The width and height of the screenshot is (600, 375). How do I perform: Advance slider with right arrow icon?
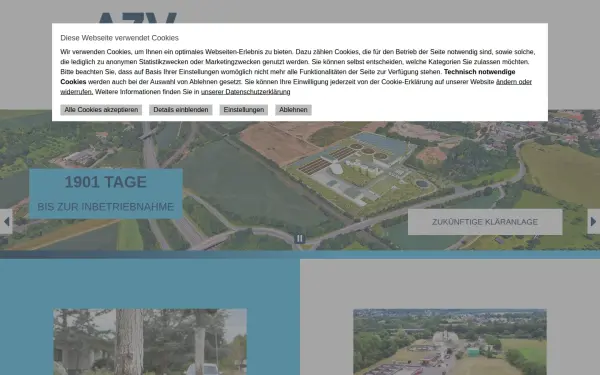point(593,222)
